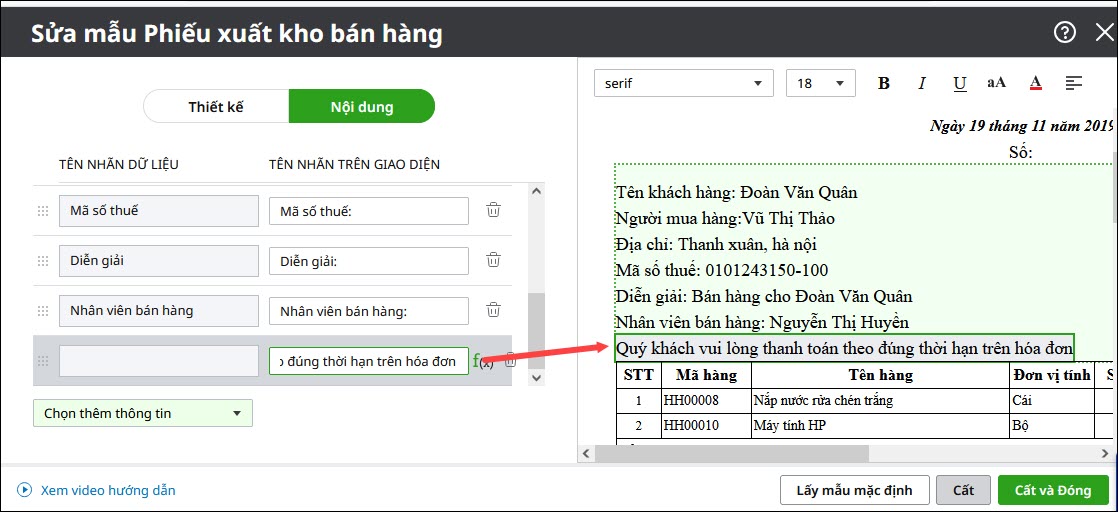This screenshot has height=512, width=1118.
Task: Click the Cất button
Action: 963,491
